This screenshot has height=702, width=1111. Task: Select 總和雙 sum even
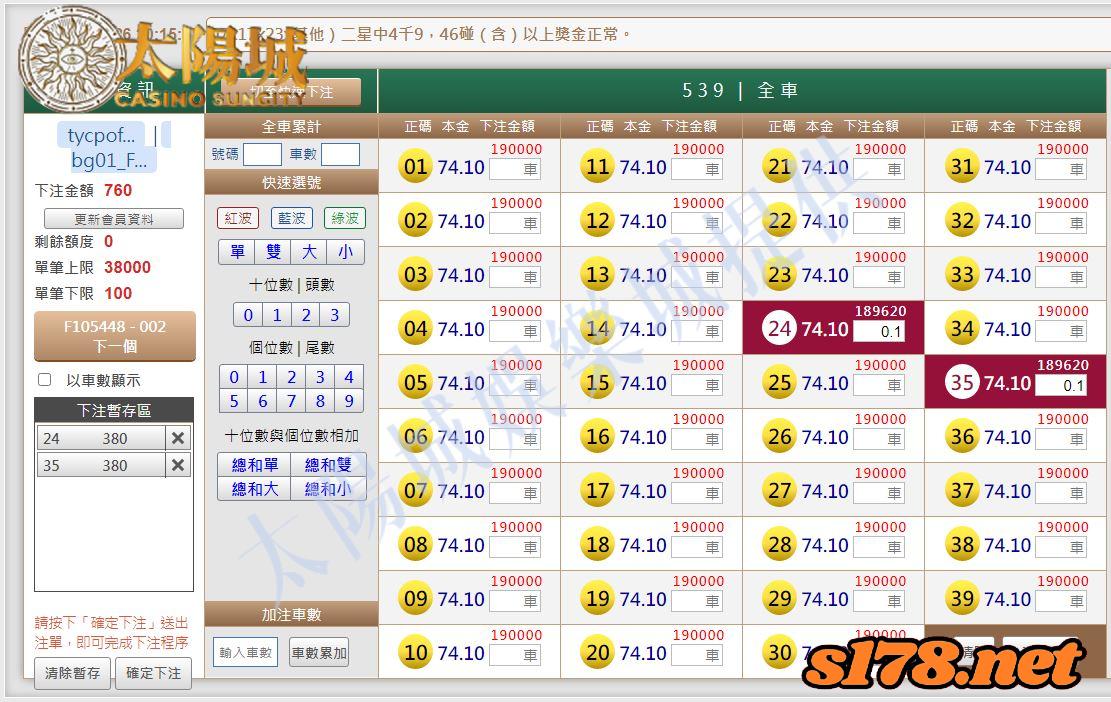tap(328, 465)
